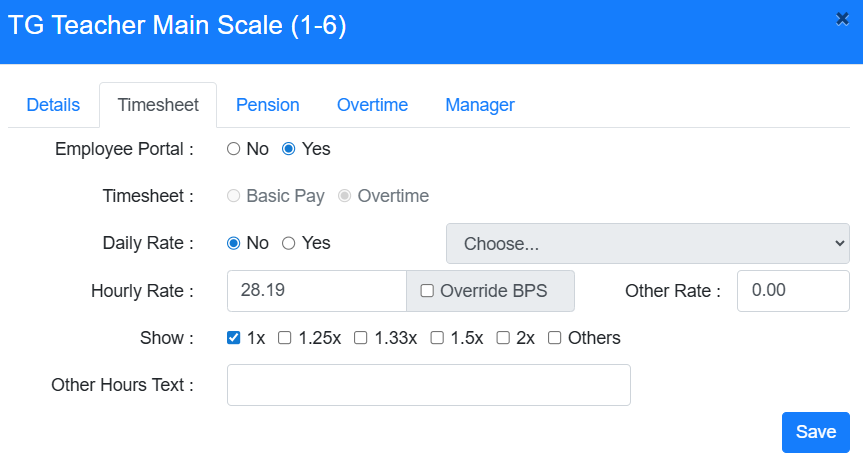The image size is (863, 465).
Task: Uncheck the 1x show option
Action: pyautogui.click(x=234, y=338)
